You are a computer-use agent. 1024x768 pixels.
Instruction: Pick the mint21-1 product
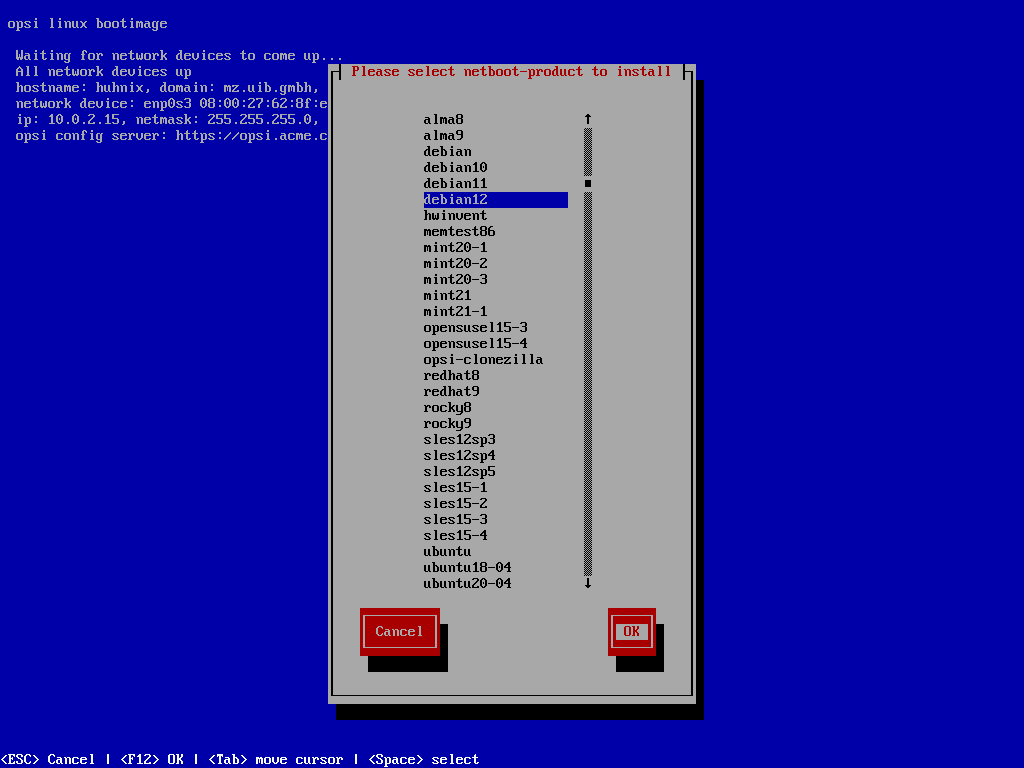[496, 312]
